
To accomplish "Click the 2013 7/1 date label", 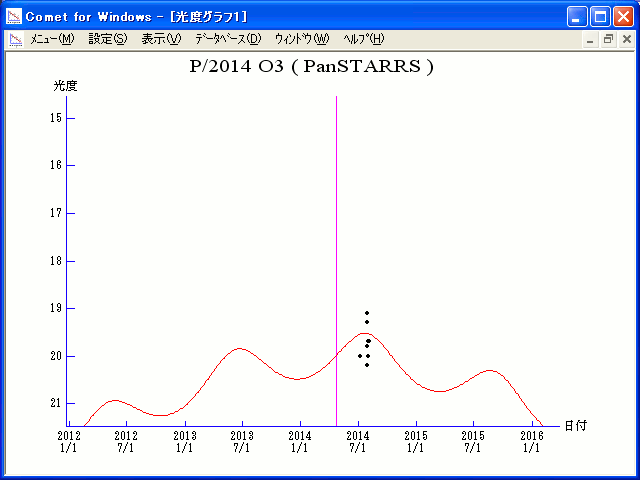I will point(242,442).
